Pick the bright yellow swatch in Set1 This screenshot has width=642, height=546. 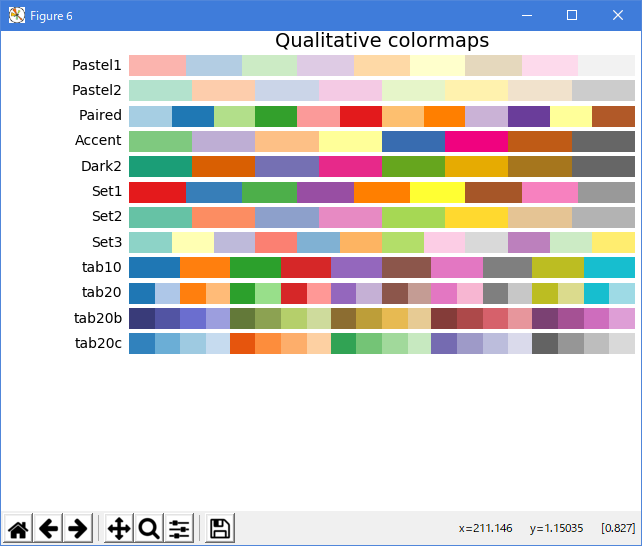pos(437,192)
